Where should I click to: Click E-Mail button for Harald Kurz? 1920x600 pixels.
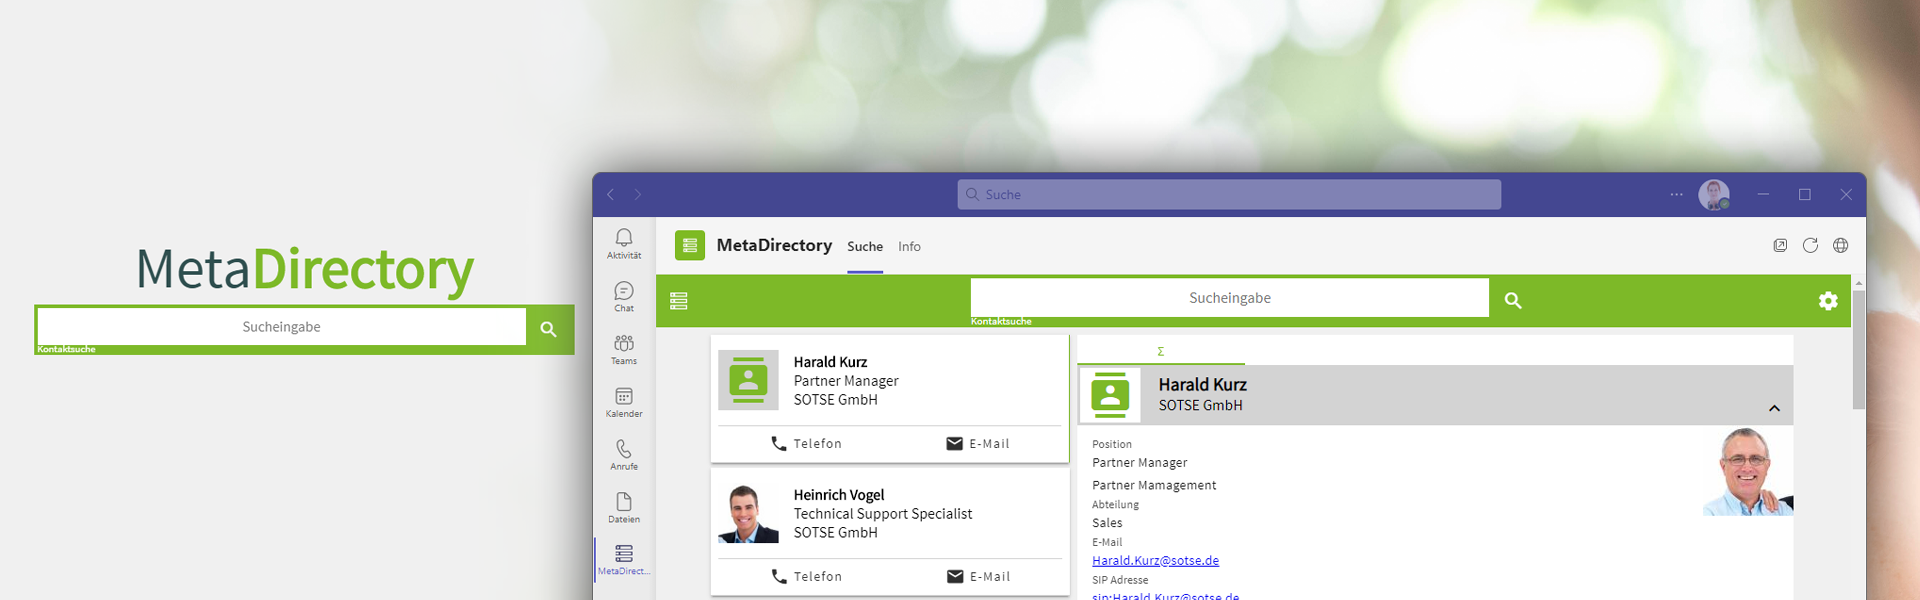point(978,444)
